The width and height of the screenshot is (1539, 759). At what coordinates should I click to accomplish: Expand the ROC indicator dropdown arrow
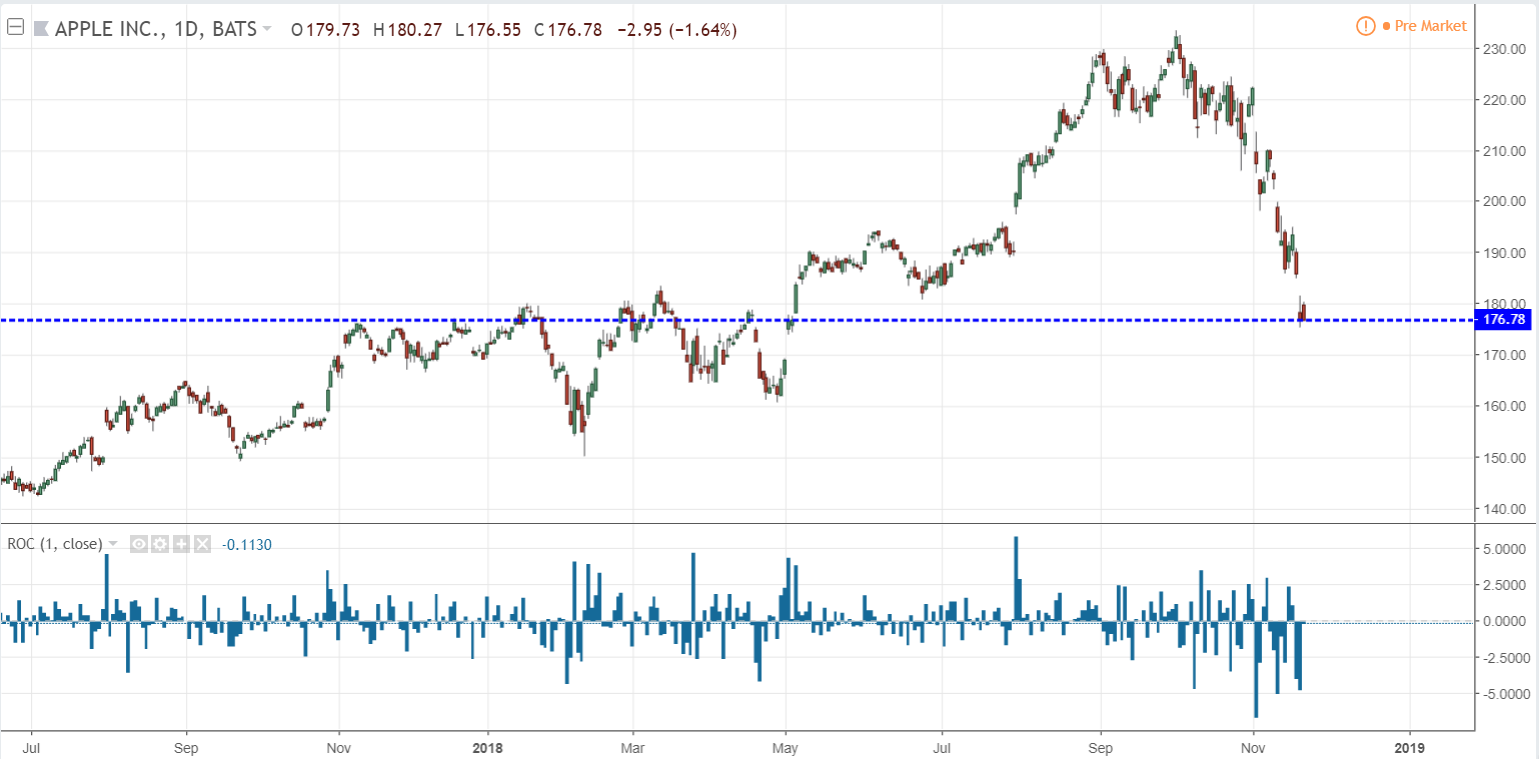[113, 544]
